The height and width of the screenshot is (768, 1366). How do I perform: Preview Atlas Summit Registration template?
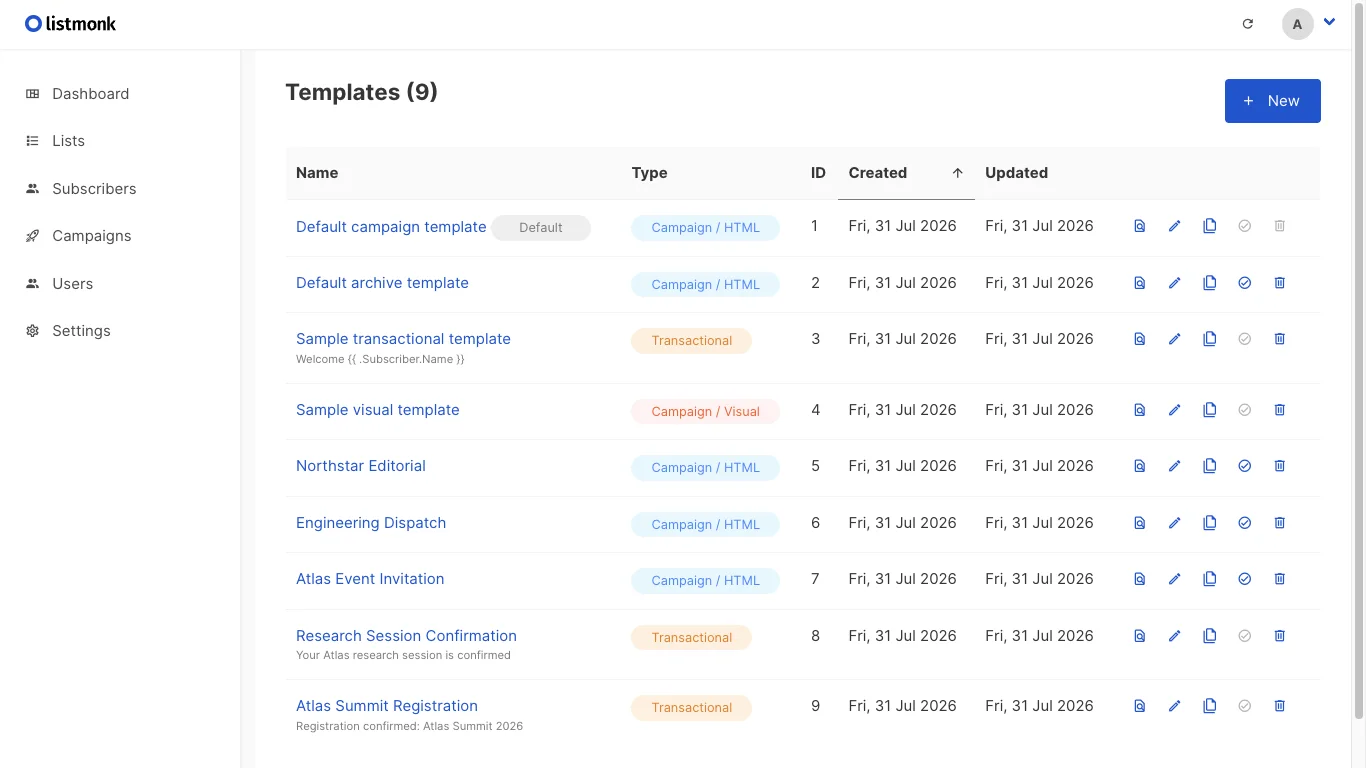click(1140, 706)
